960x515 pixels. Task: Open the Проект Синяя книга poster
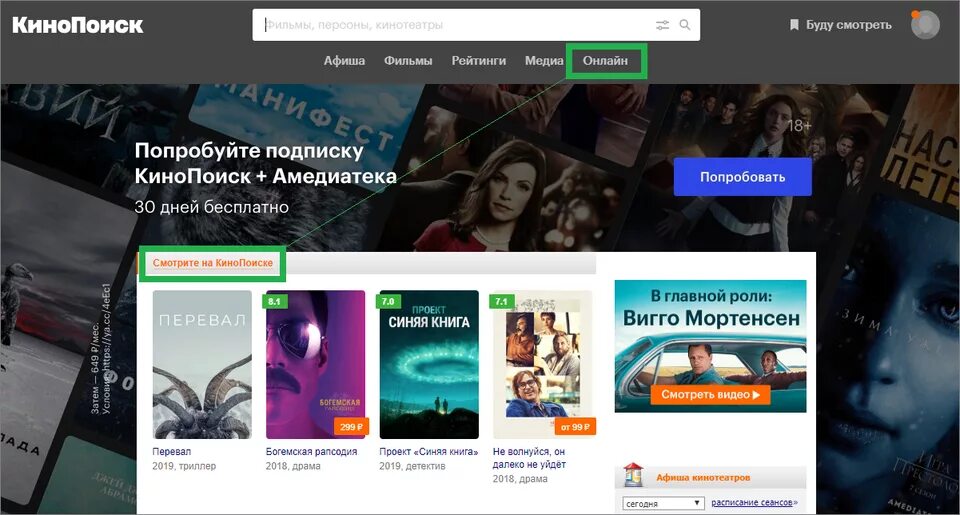pos(429,364)
